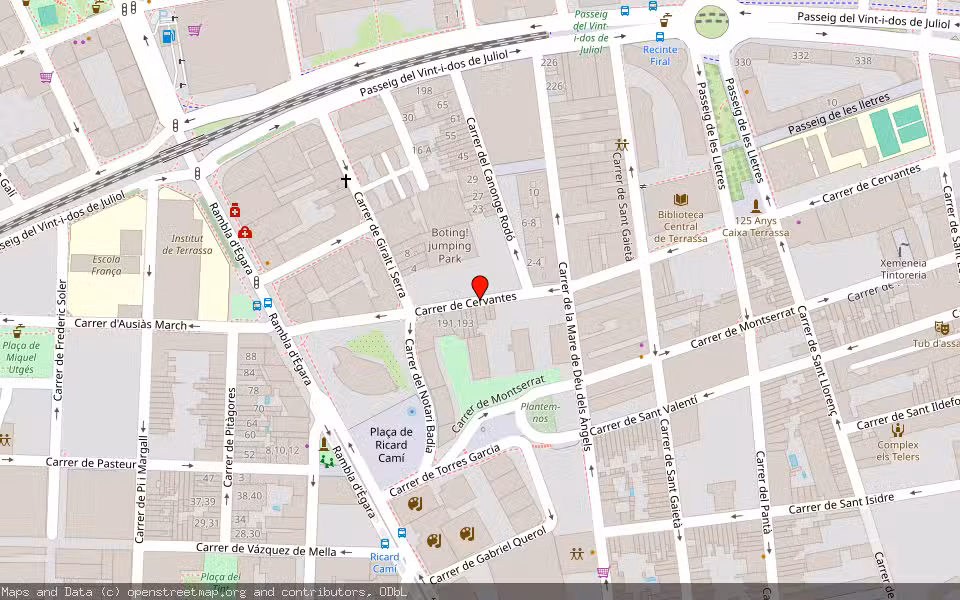
Task: Click the purple shopping cart supermarket icon at top left
Action: (194, 29)
